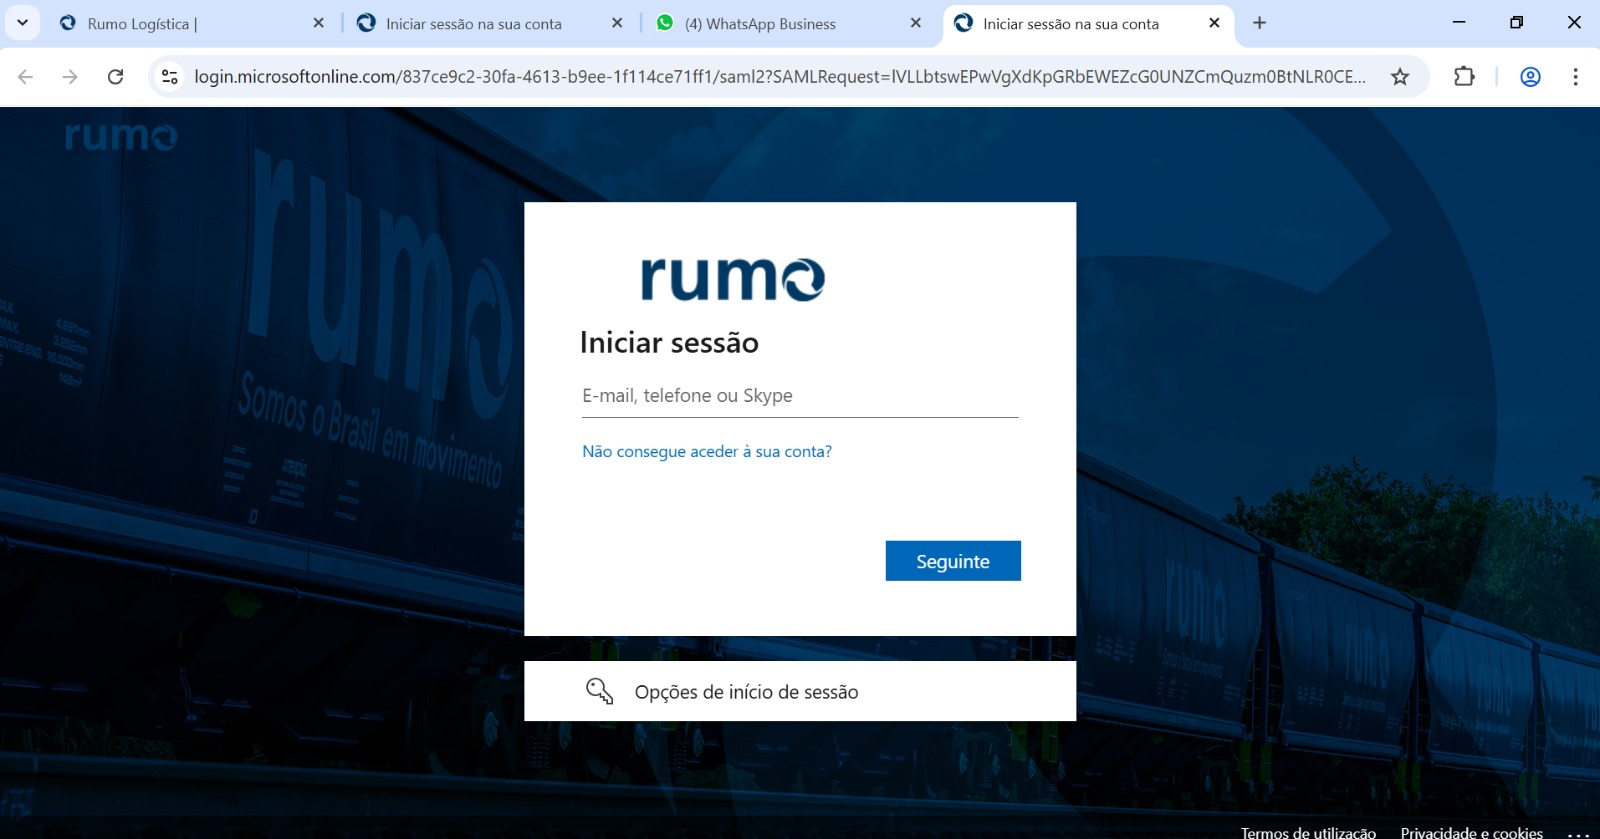
Task: Open Não consegue aceder à sua conta link
Action: 707,452
